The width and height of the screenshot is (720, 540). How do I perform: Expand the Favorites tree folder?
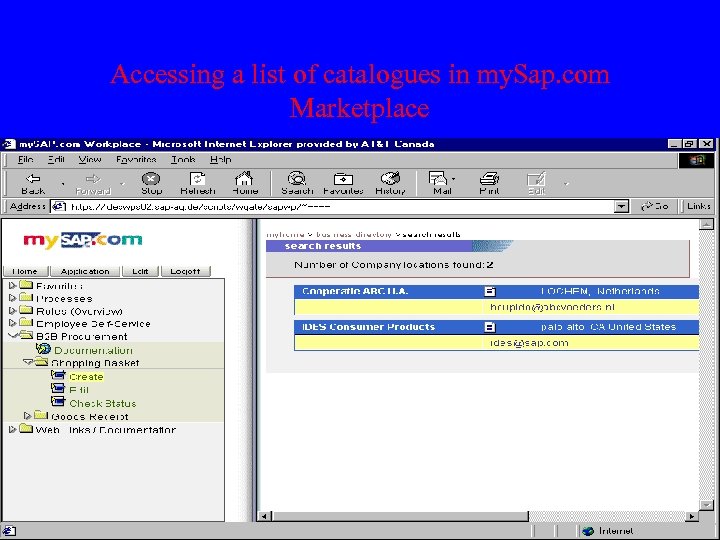point(12,286)
